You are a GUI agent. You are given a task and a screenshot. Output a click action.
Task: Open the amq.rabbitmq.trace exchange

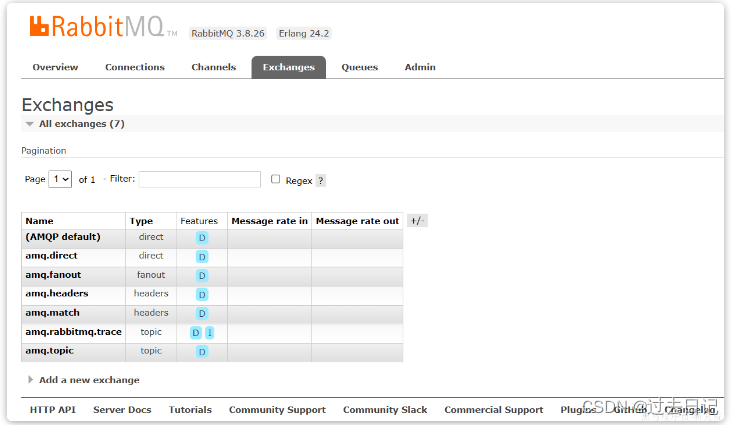(73, 332)
